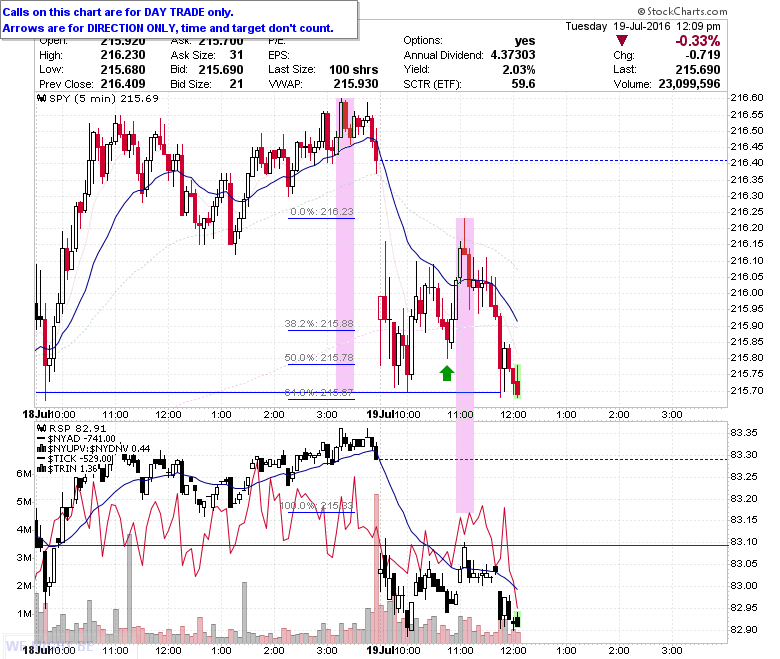This screenshot has width=780, height=659.
Task: Click the SCTR (ETF) value 59.6
Action: tap(523, 84)
